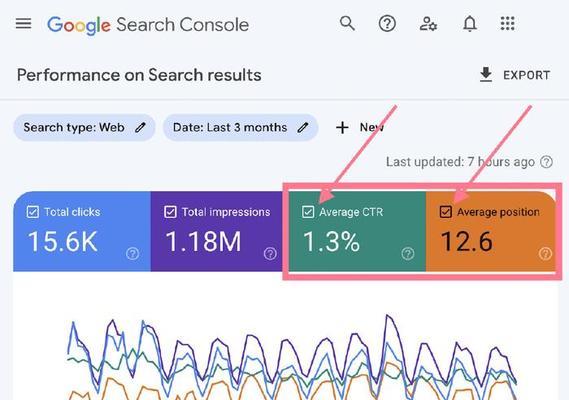Screen dimensions: 569x400
Task: Click the 15.6K total clicks value
Action: pyautogui.click(x=63, y=241)
